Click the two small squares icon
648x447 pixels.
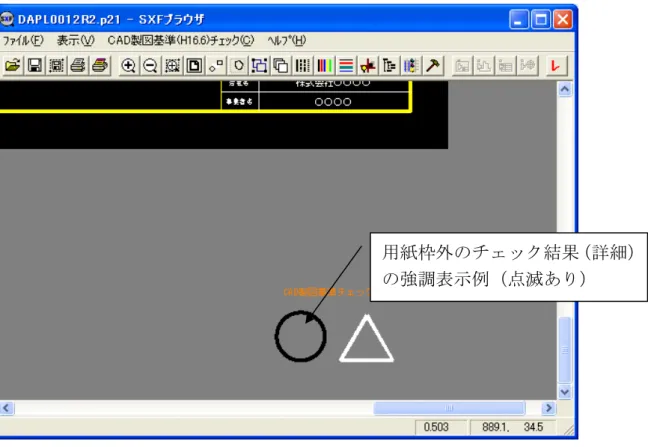pos(216,65)
